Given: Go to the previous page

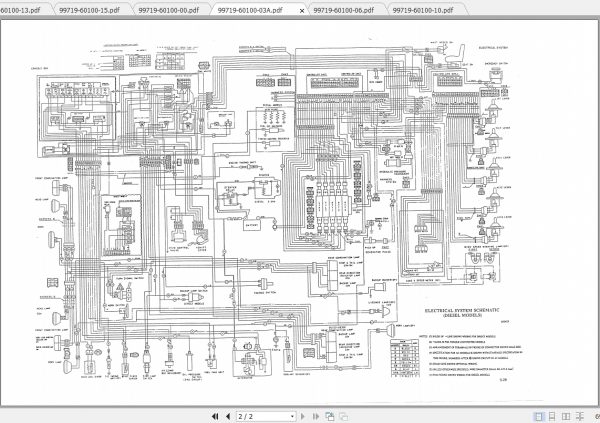Looking at the screenshot, I should pyautogui.click(x=228, y=416).
